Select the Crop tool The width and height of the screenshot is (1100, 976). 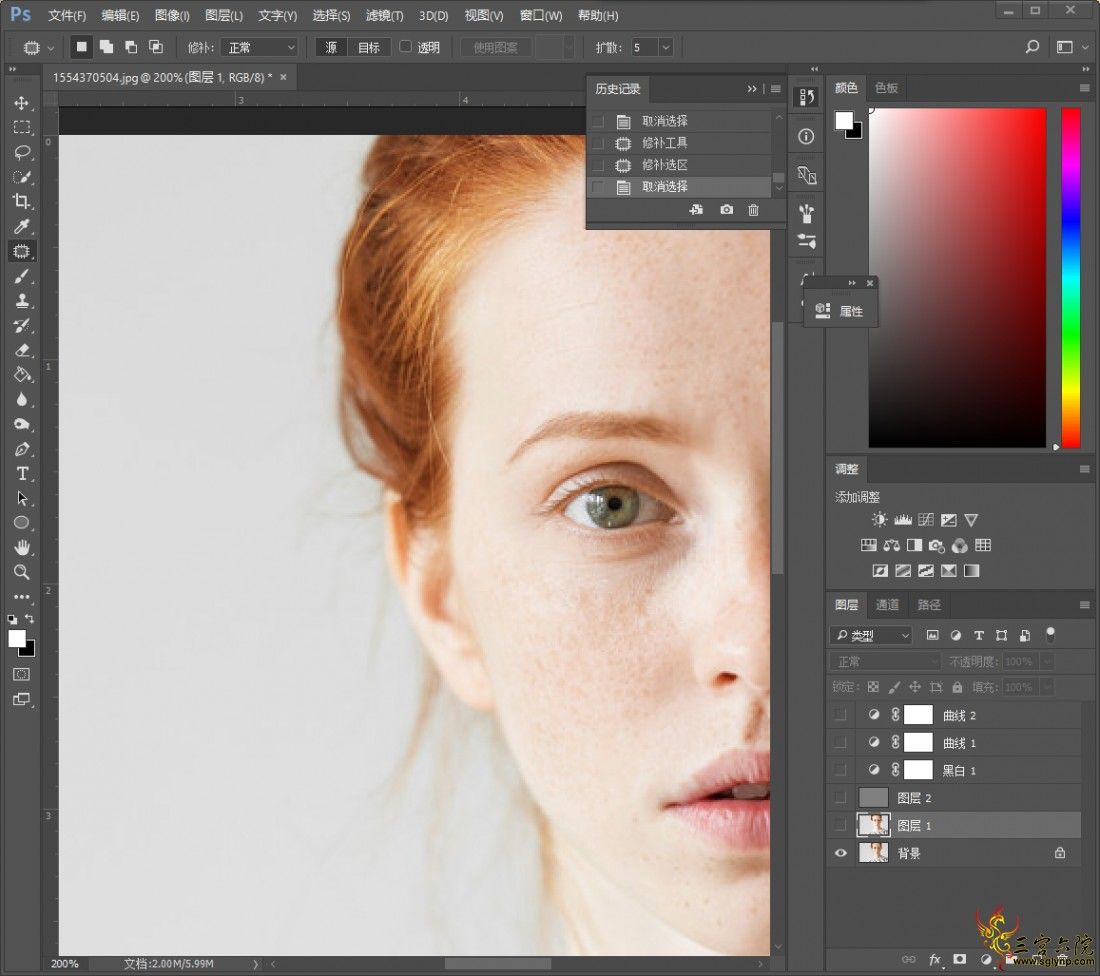click(x=22, y=201)
